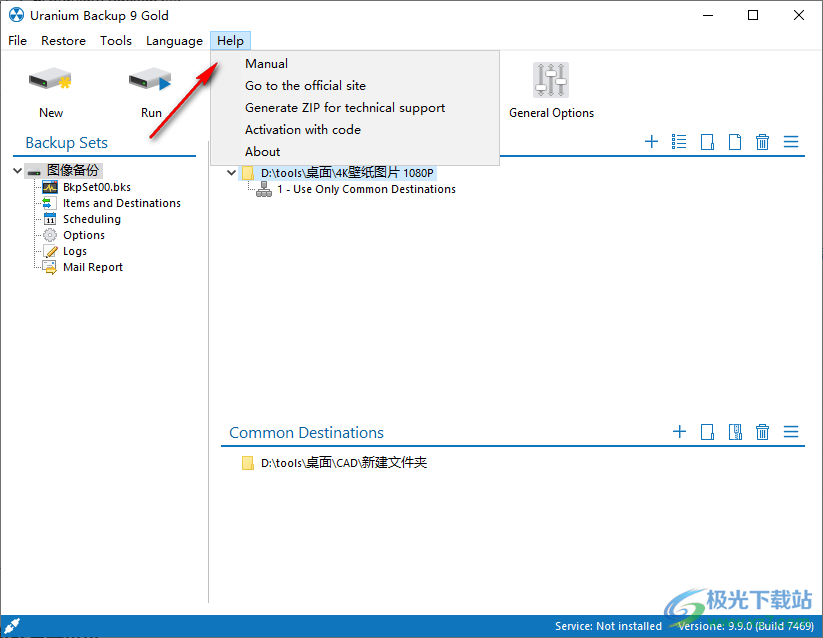This screenshot has width=823, height=638.
Task: Open General Options sliders icon
Action: pyautogui.click(x=551, y=80)
